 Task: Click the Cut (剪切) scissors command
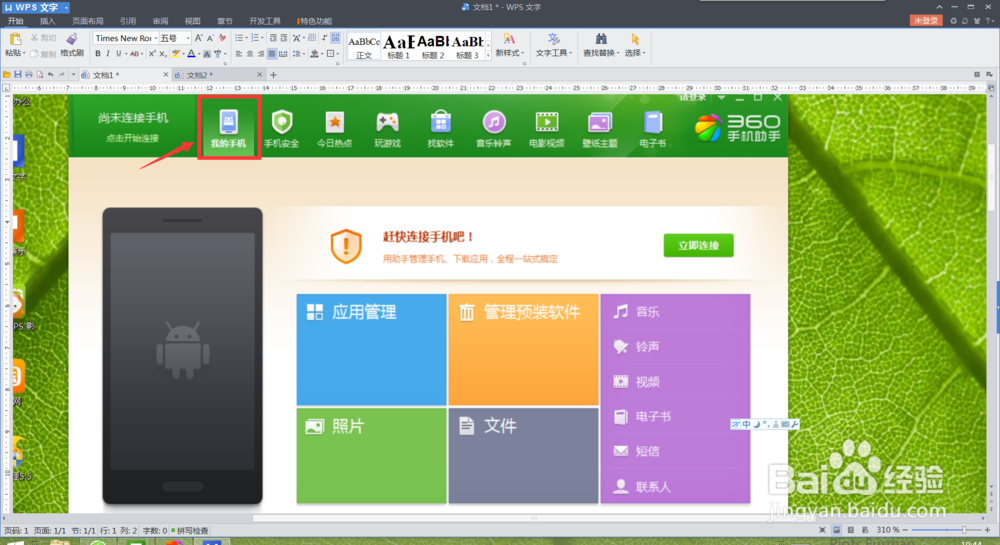click(43, 38)
